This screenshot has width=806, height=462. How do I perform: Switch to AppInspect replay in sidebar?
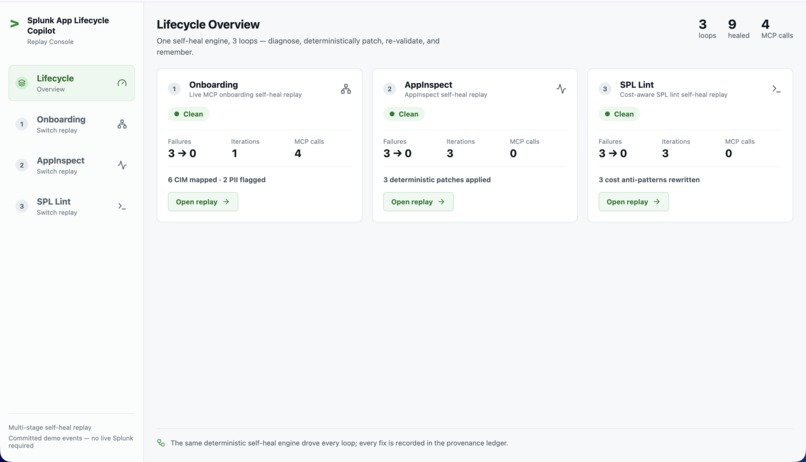[71, 165]
